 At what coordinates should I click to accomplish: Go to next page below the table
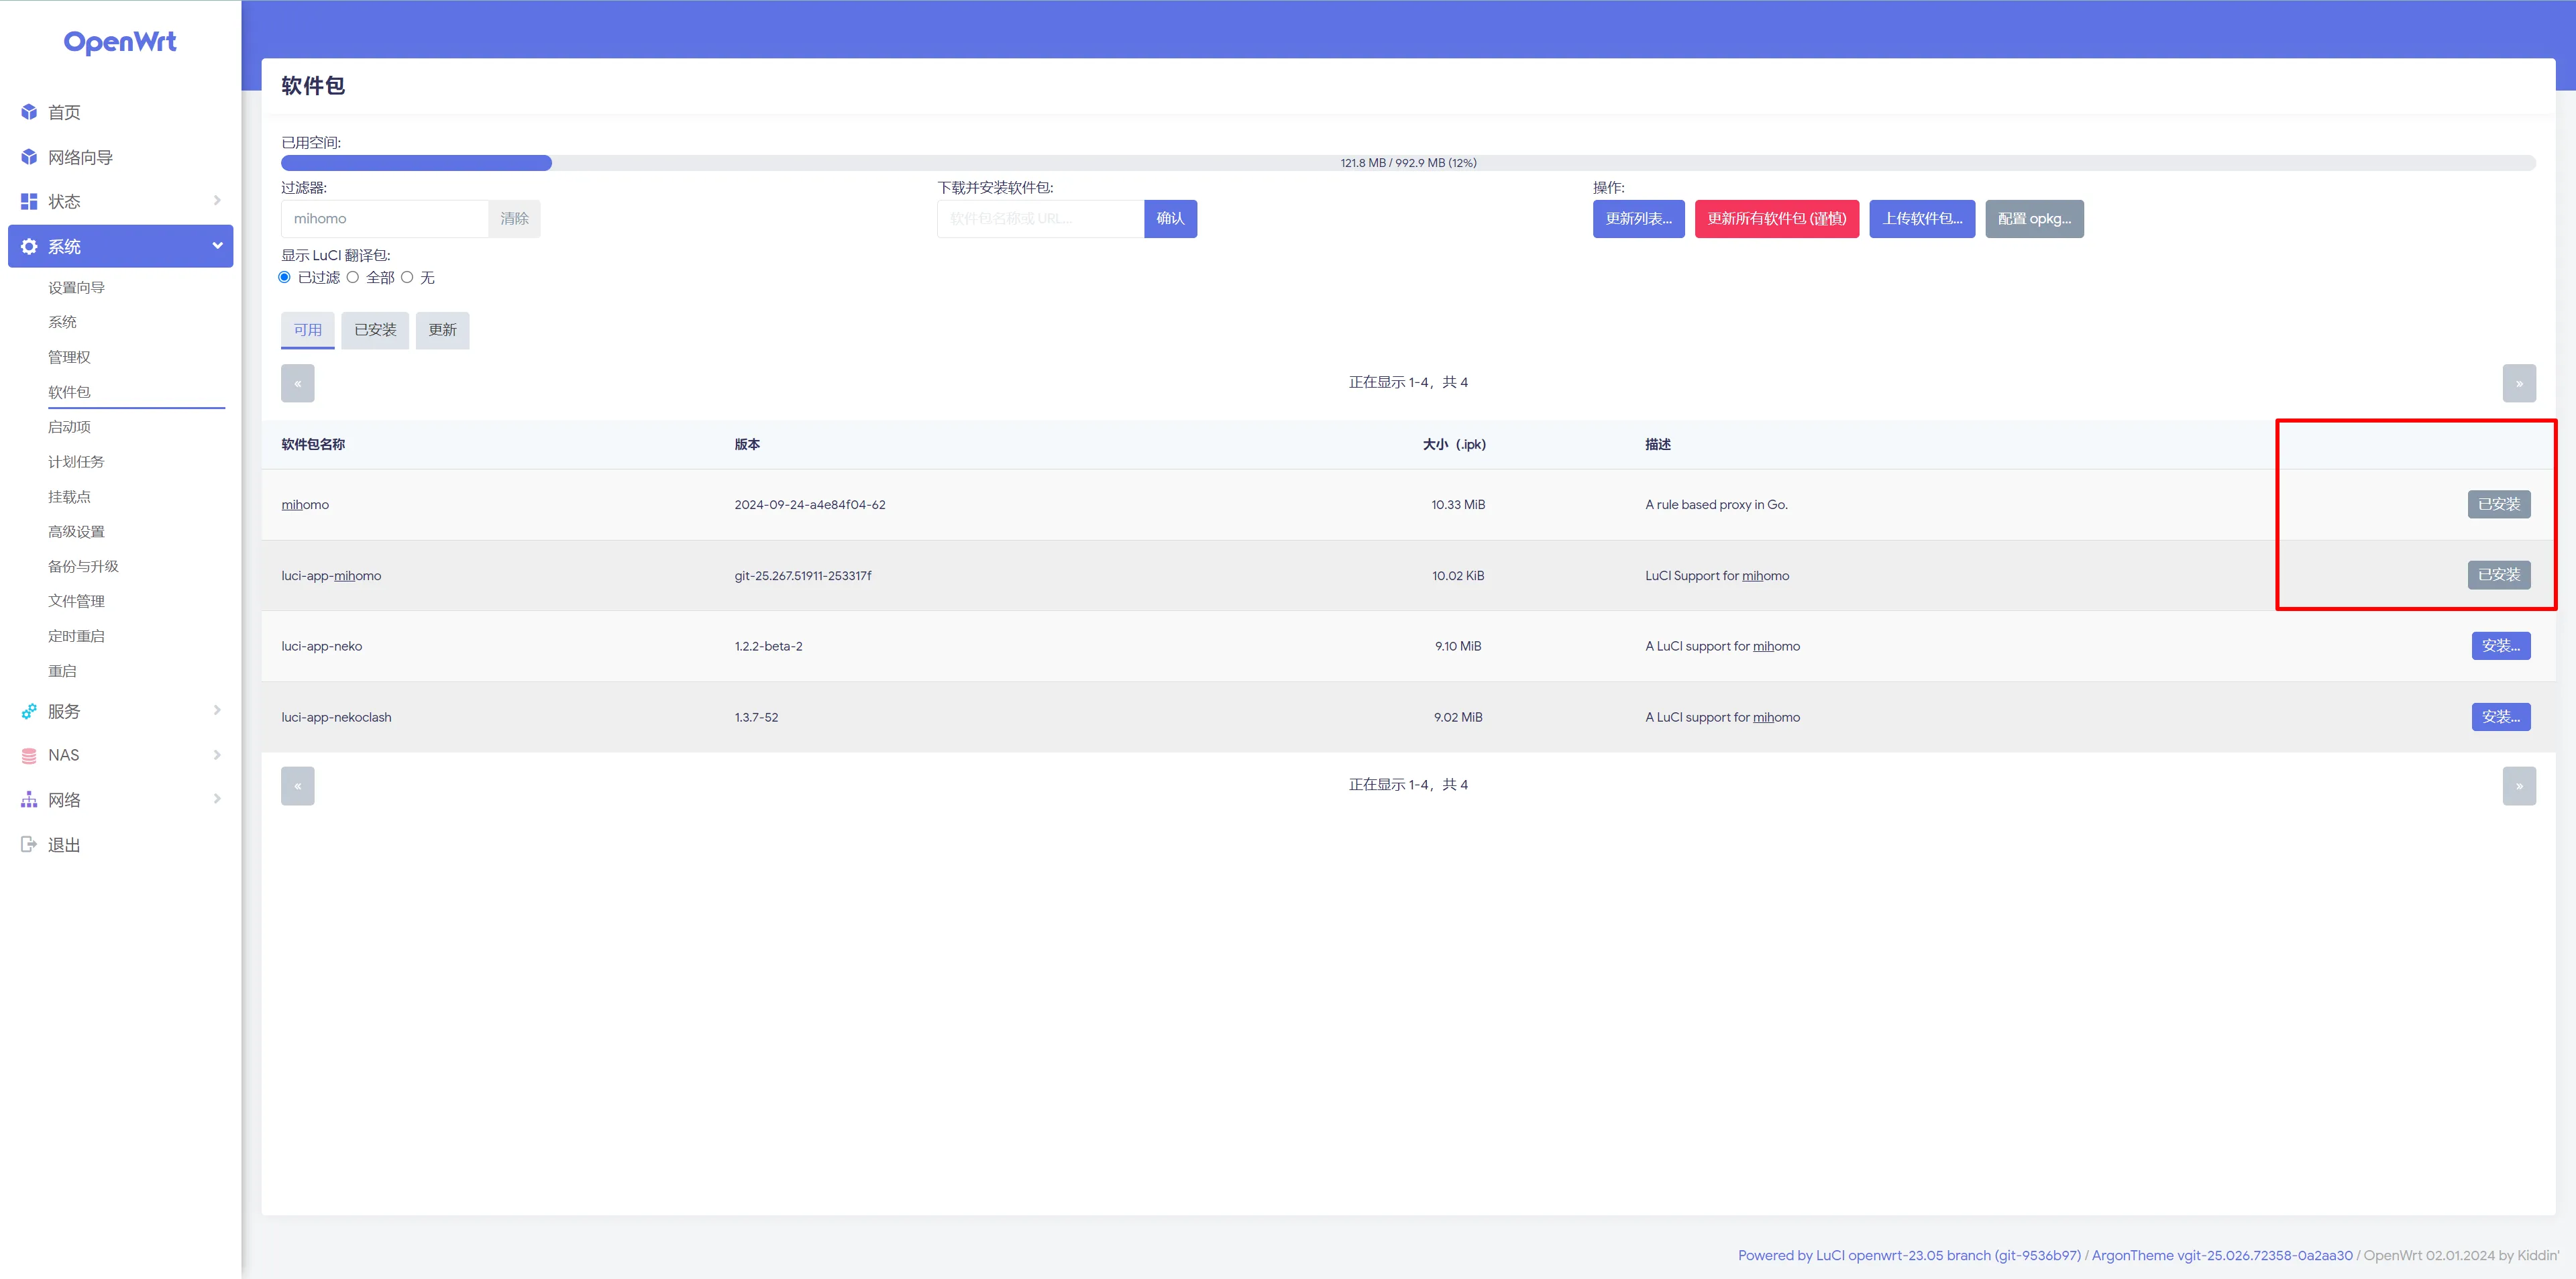click(2519, 786)
